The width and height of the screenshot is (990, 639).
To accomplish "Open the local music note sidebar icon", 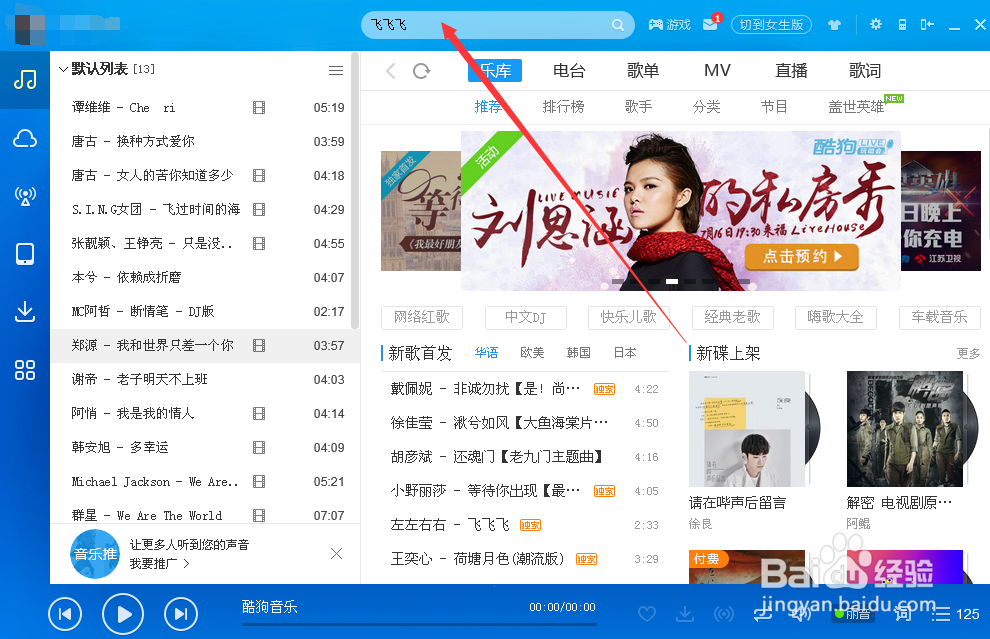I will 25,80.
